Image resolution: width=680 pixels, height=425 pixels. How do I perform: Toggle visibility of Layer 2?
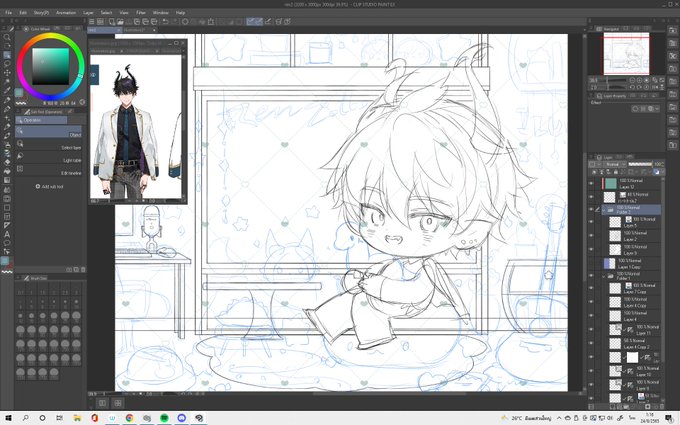pos(591,236)
